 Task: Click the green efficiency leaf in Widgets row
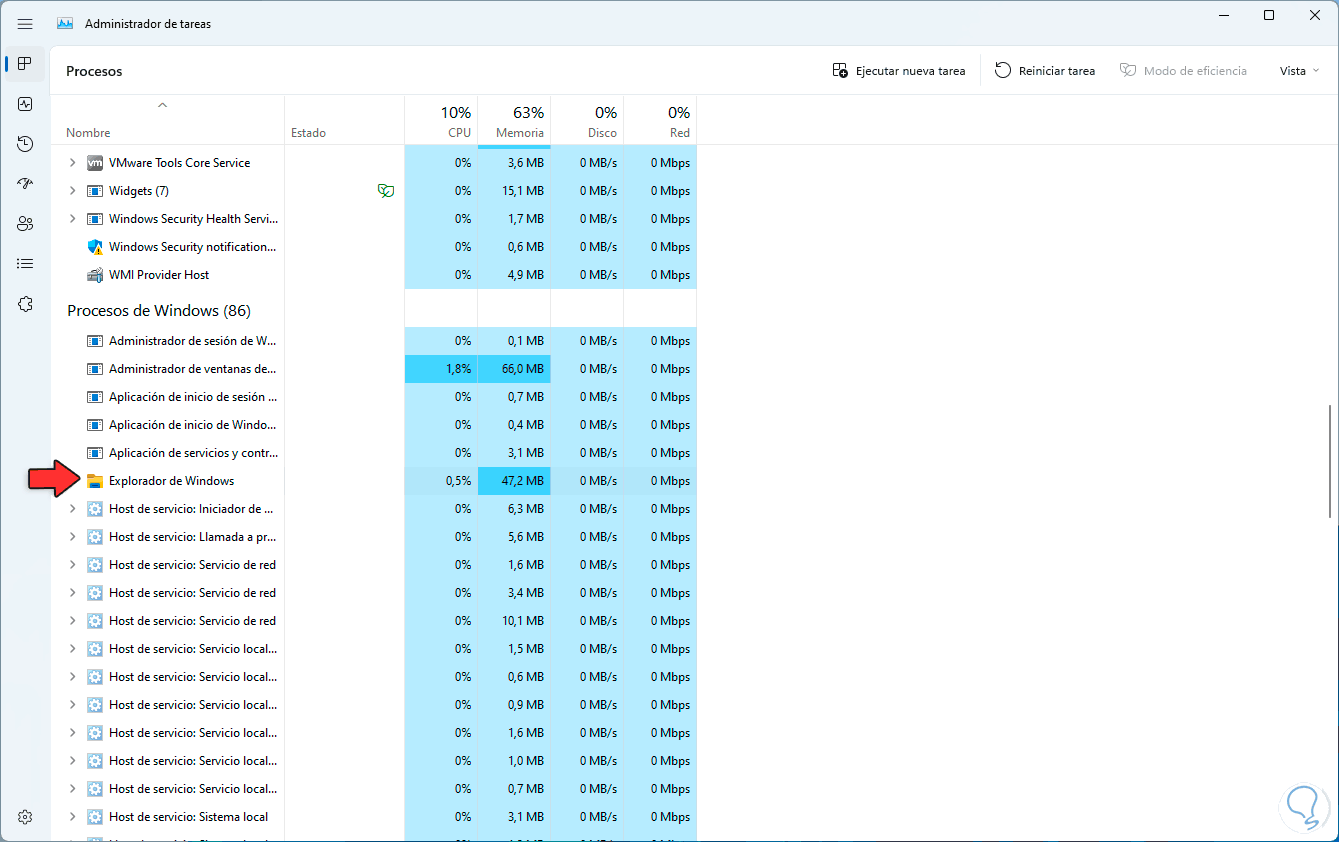coord(385,191)
